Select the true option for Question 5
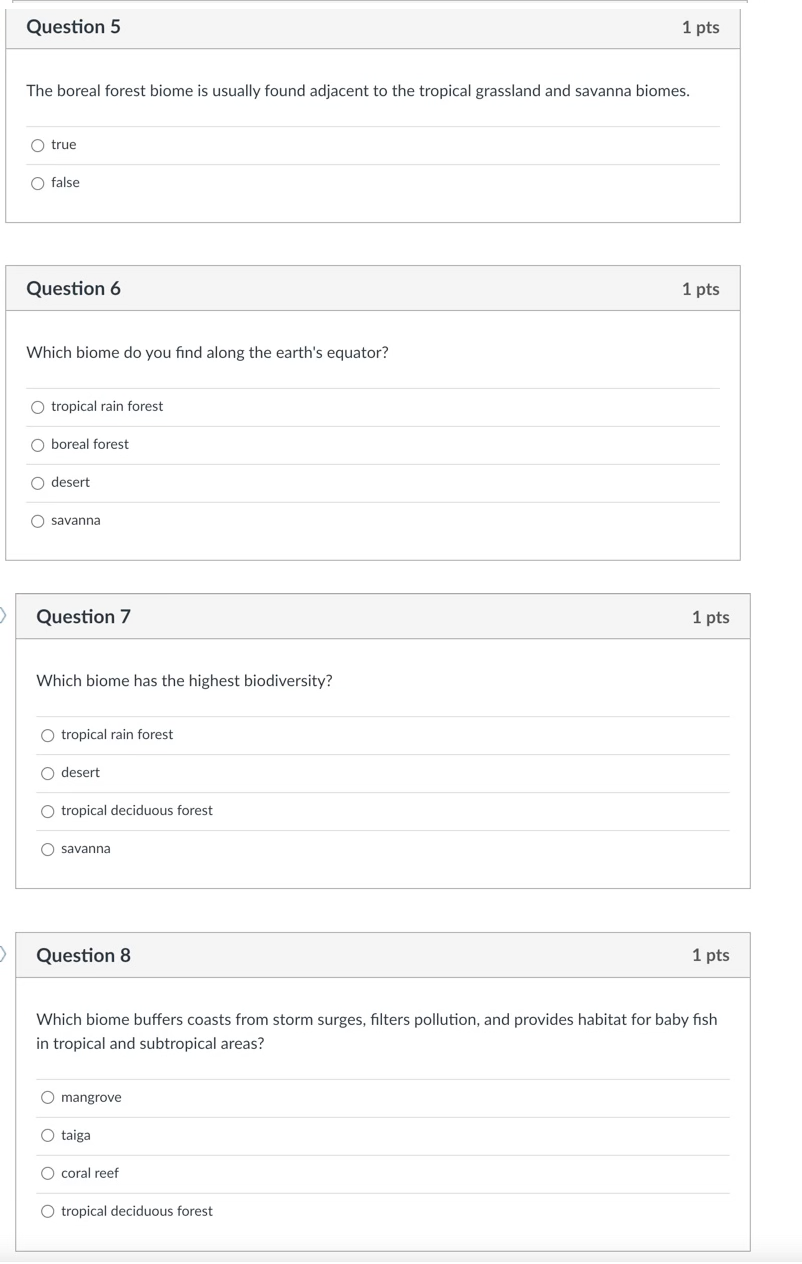The image size is (802, 1264). coord(37,145)
